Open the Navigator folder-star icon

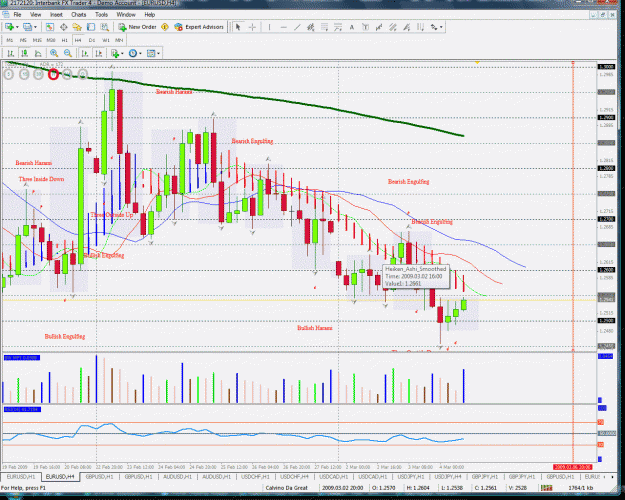click(x=77, y=27)
